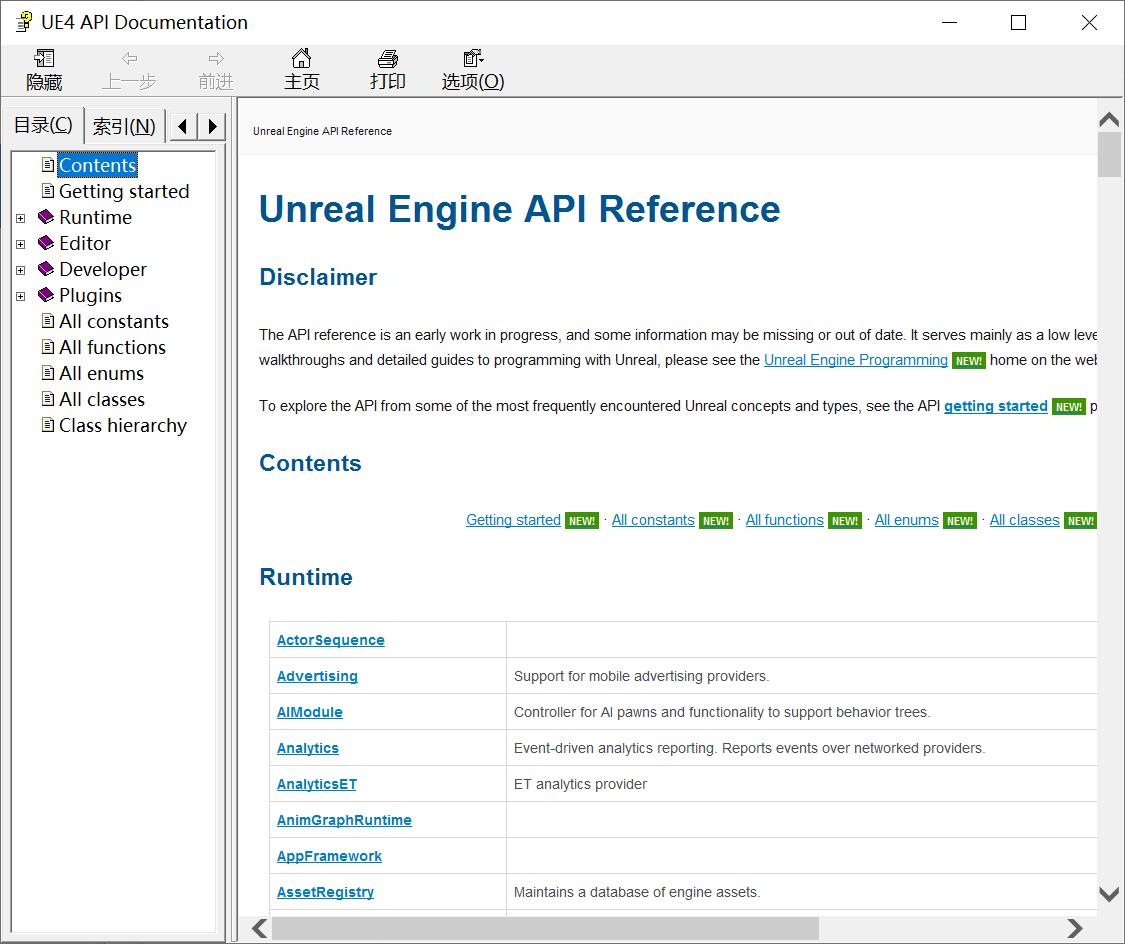Follow the All enums link in page

[906, 520]
